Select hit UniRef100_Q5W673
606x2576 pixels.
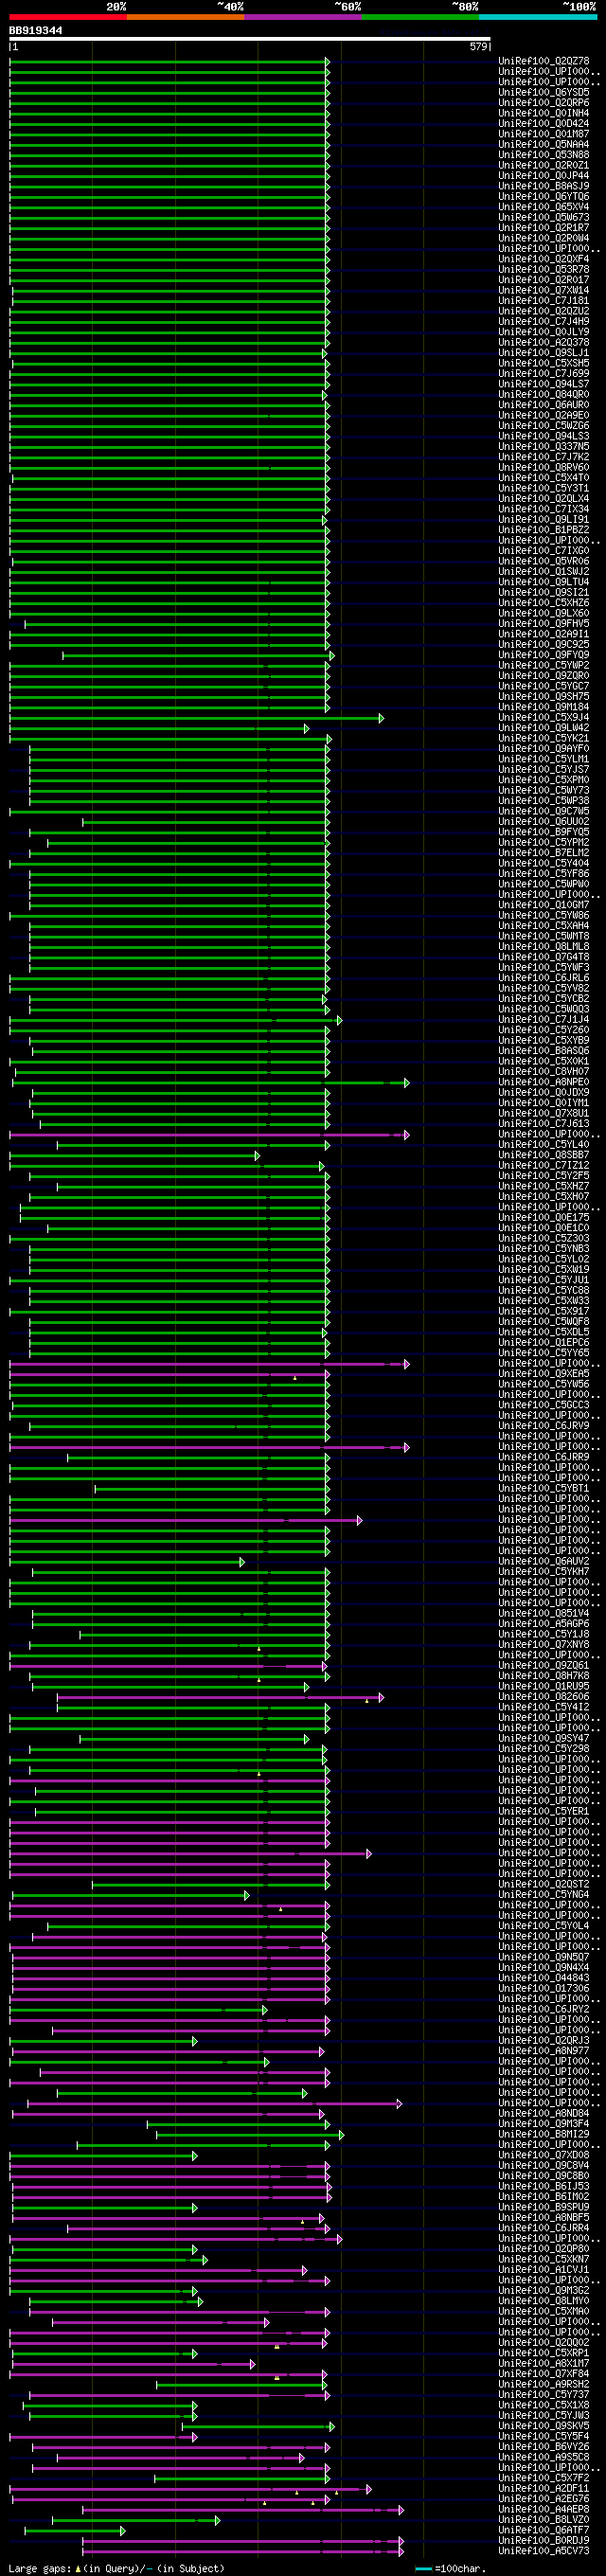pos(544,217)
